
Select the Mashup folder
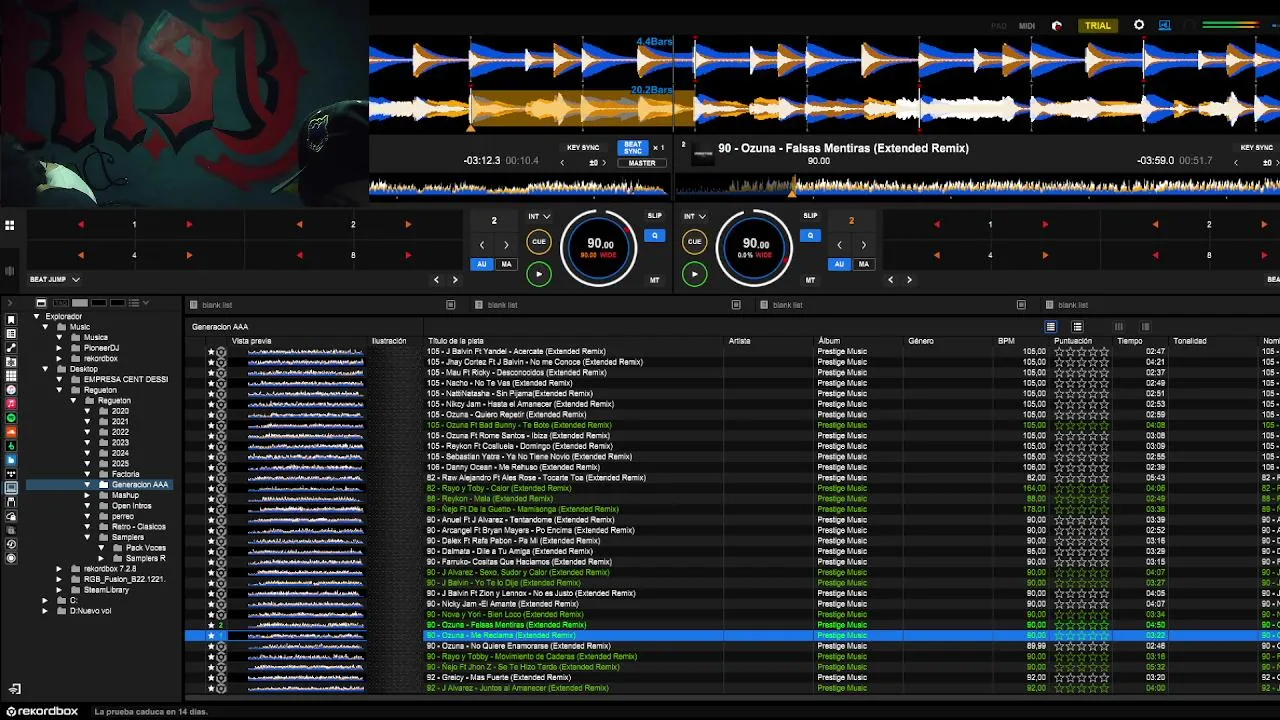click(x=125, y=495)
